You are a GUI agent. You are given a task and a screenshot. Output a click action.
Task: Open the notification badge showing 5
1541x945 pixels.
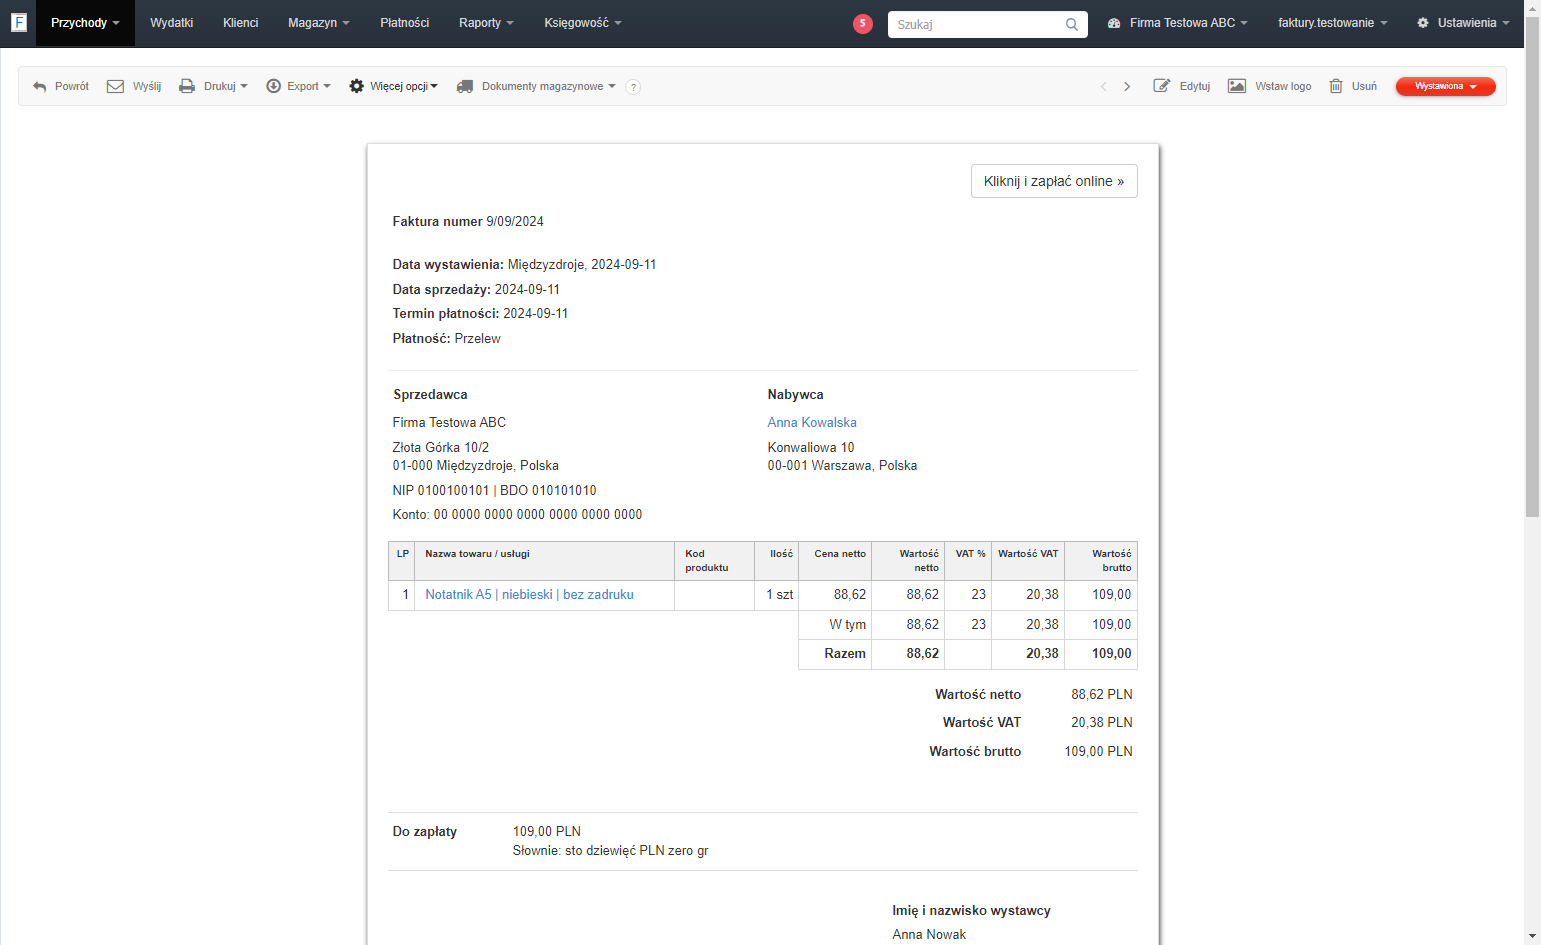[x=863, y=23]
